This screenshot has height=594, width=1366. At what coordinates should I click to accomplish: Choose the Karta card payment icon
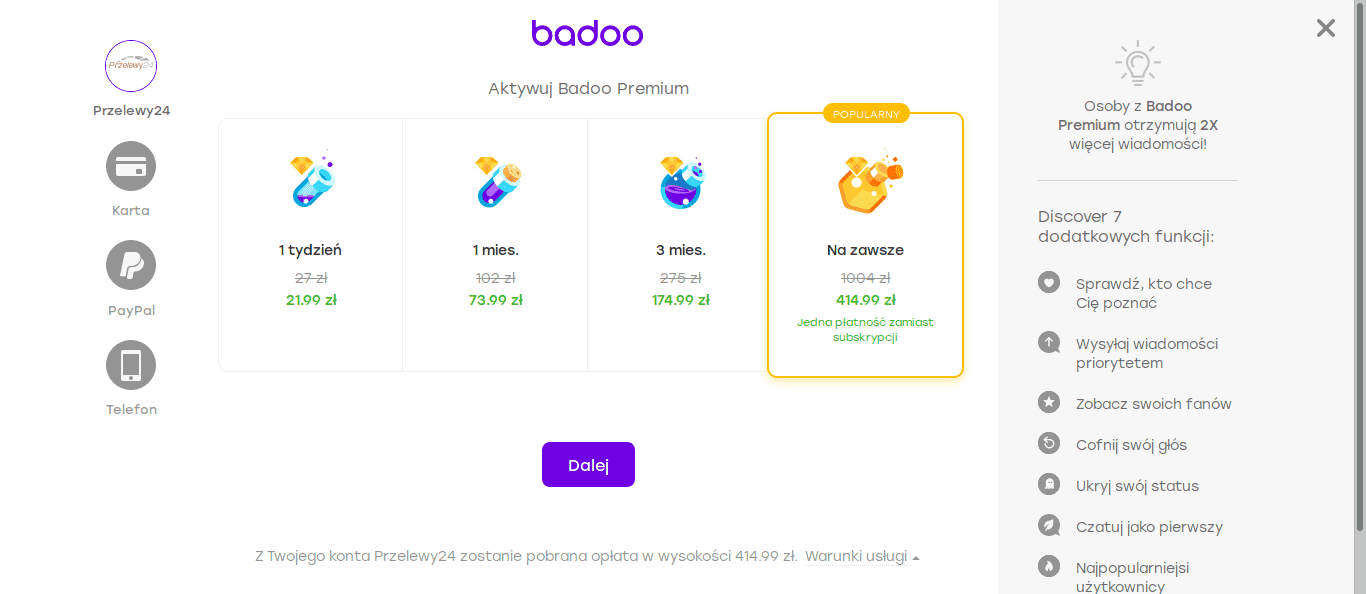click(131, 166)
